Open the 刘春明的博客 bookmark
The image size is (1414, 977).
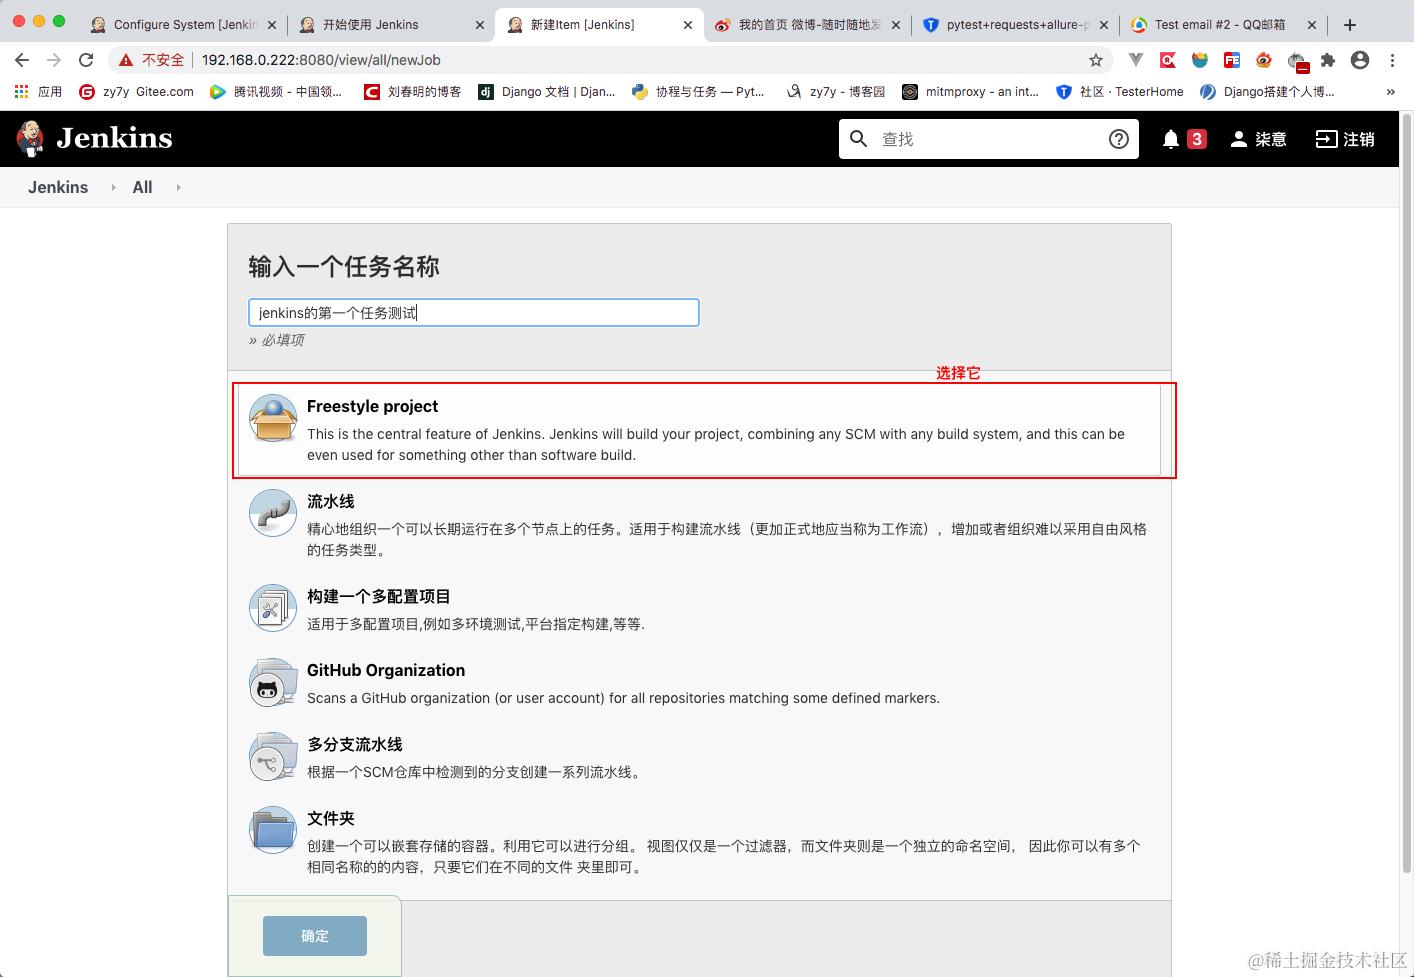tap(412, 91)
